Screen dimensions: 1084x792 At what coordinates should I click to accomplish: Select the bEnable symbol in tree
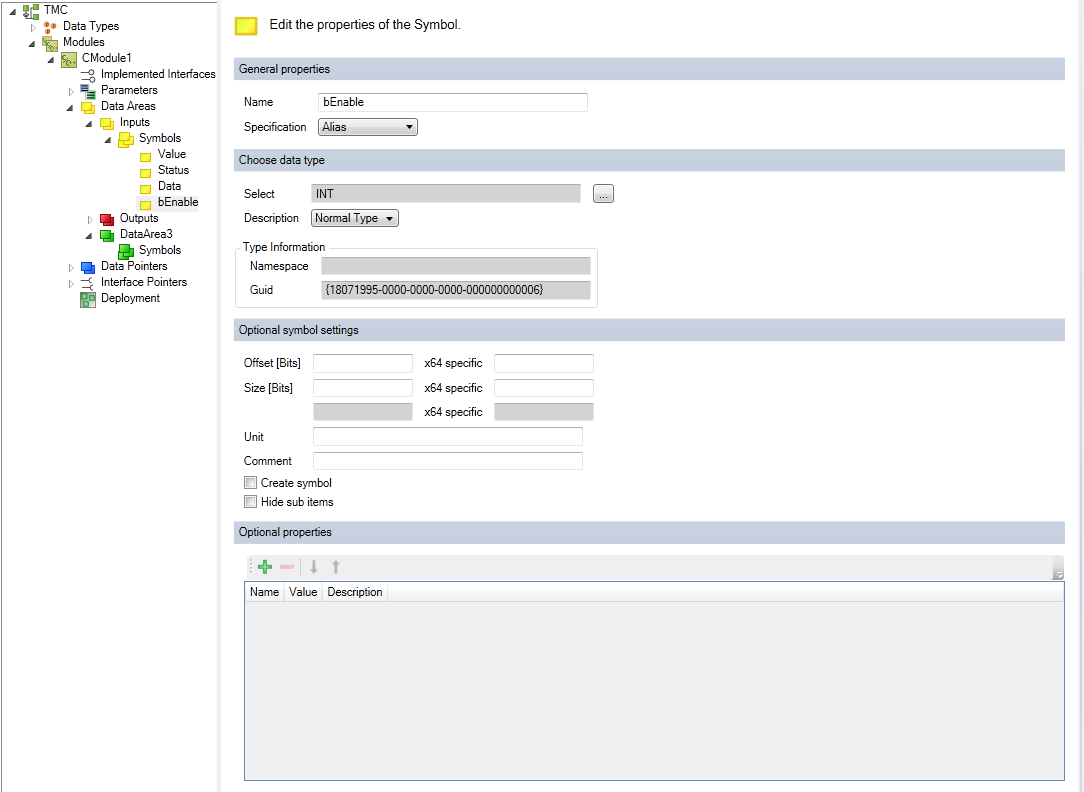point(178,202)
